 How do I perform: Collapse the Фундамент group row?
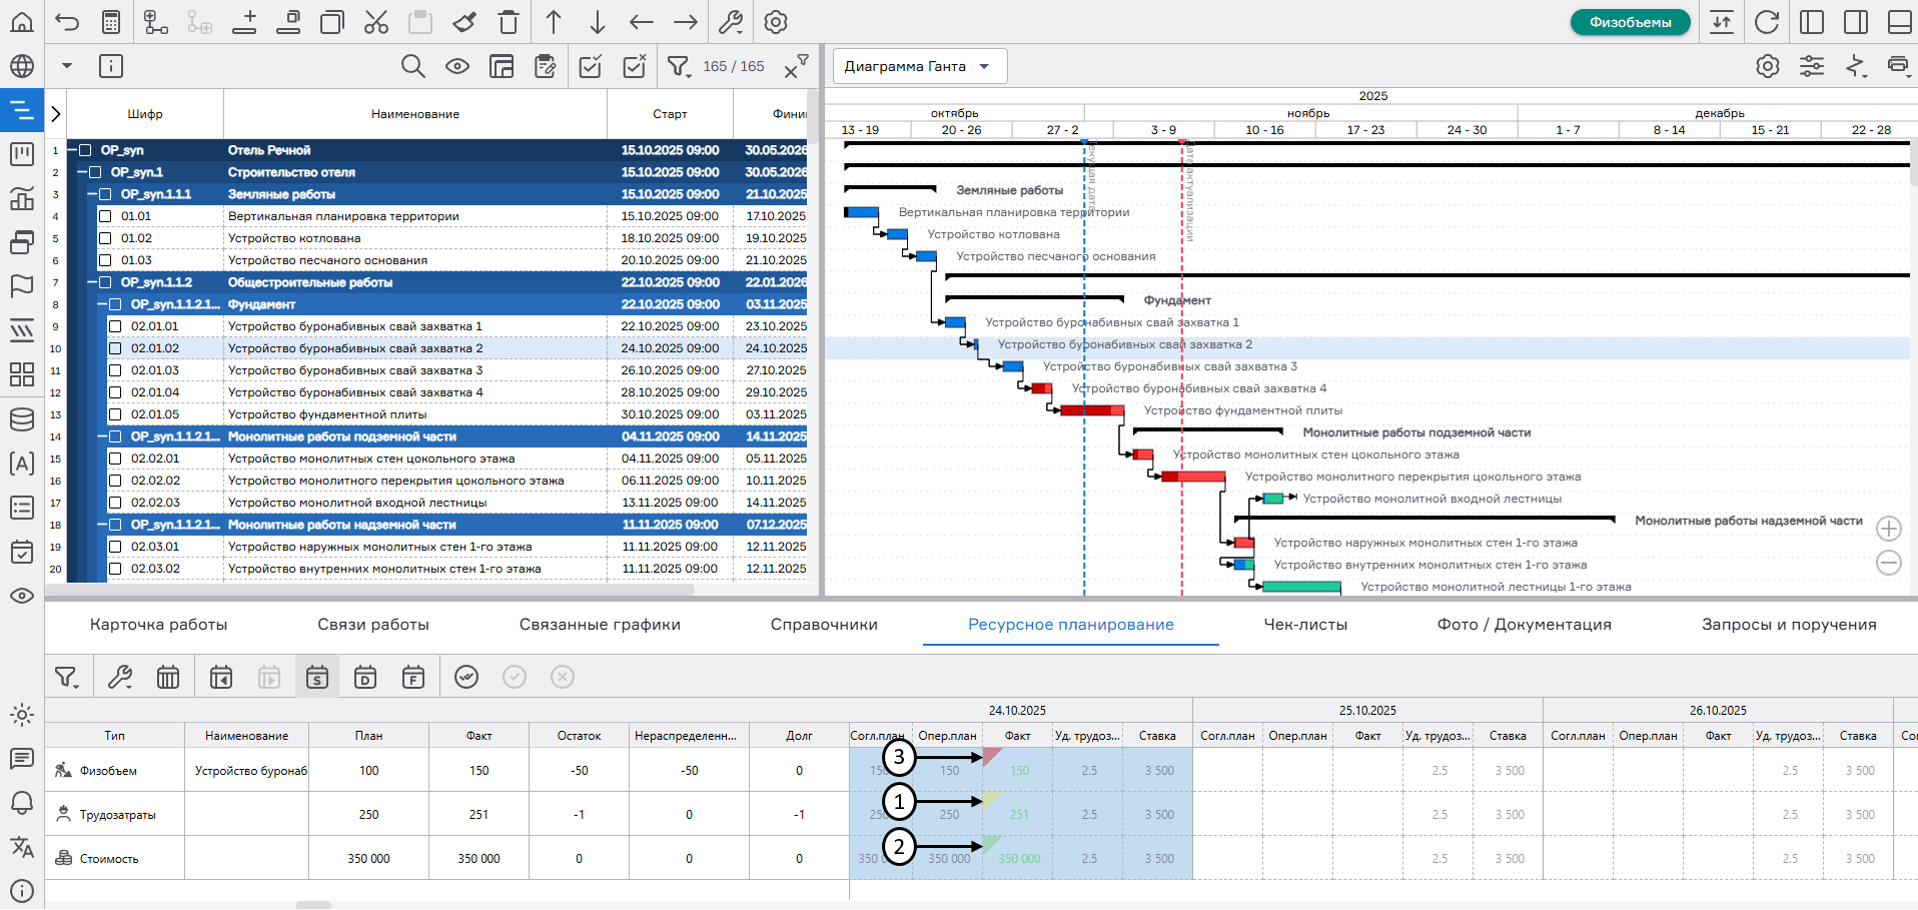102,304
